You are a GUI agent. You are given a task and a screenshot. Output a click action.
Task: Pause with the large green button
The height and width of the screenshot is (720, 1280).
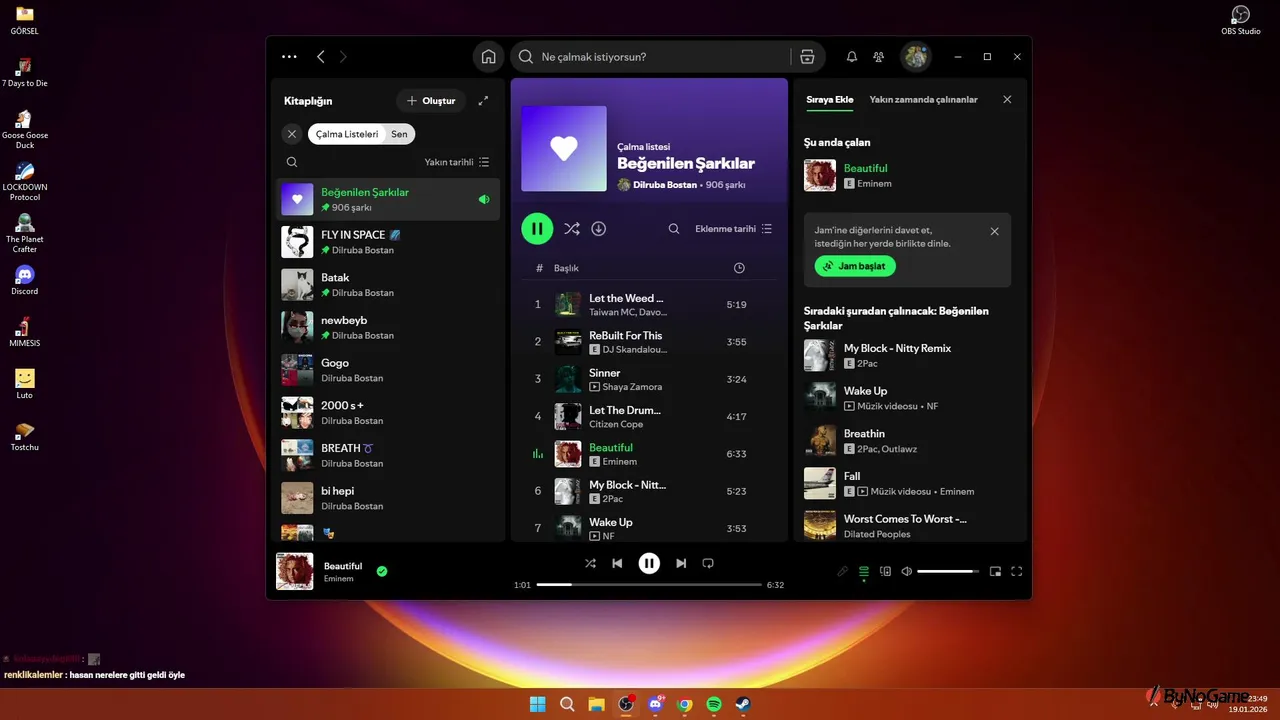537,229
